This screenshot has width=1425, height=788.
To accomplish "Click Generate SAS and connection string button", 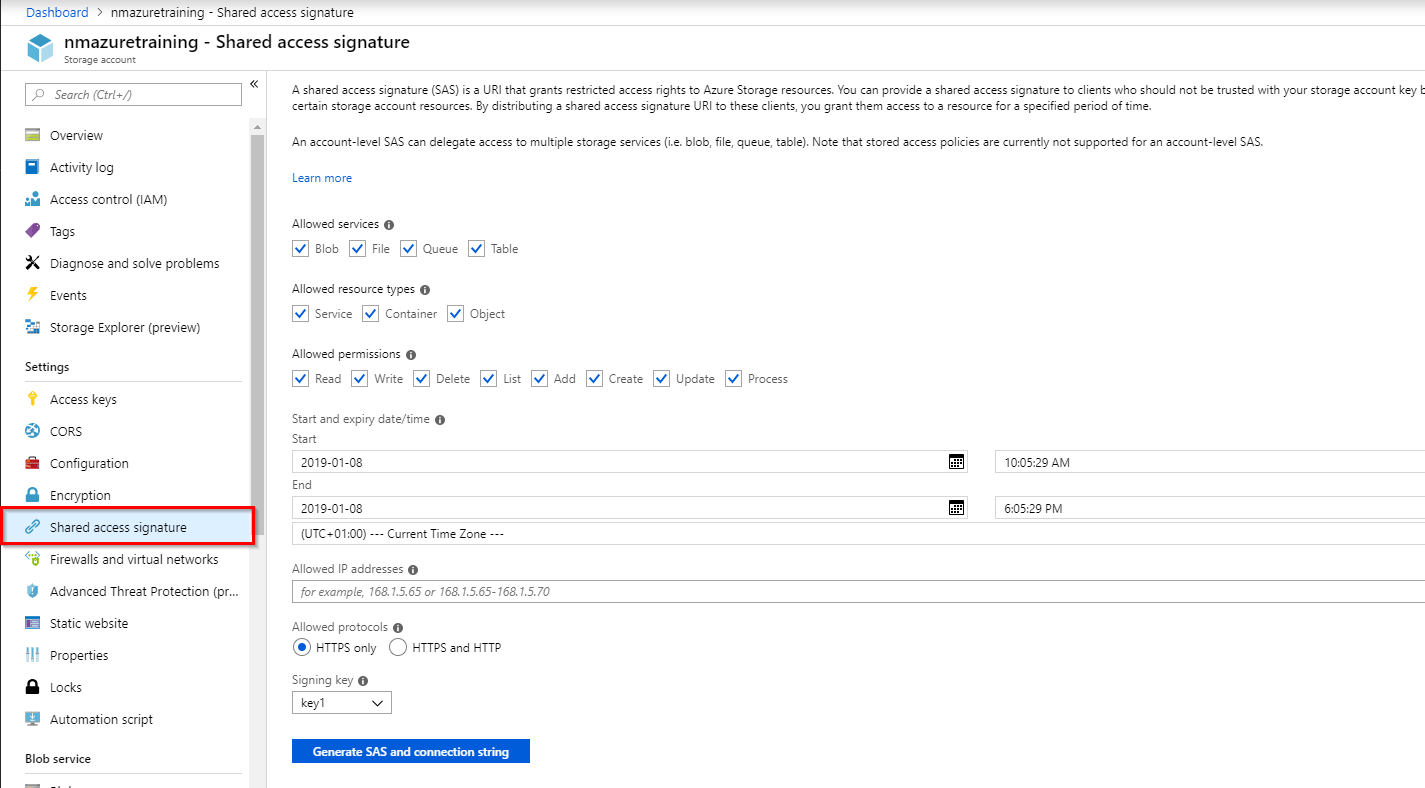I will [x=410, y=752].
